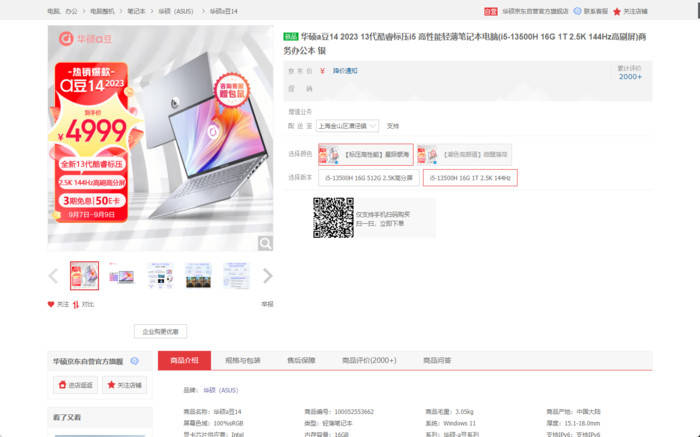This screenshot has height=437, width=700.
Task: Select the second gallery thumbnail showing a laptop
Action: tap(121, 275)
